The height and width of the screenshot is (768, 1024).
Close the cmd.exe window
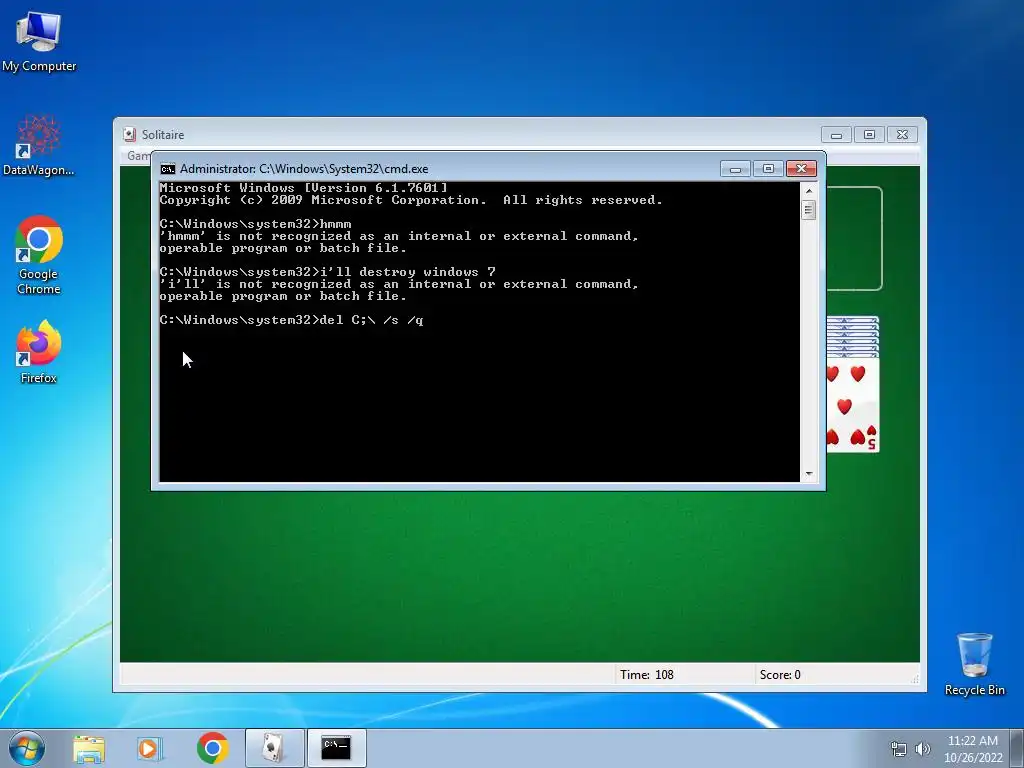(x=801, y=169)
